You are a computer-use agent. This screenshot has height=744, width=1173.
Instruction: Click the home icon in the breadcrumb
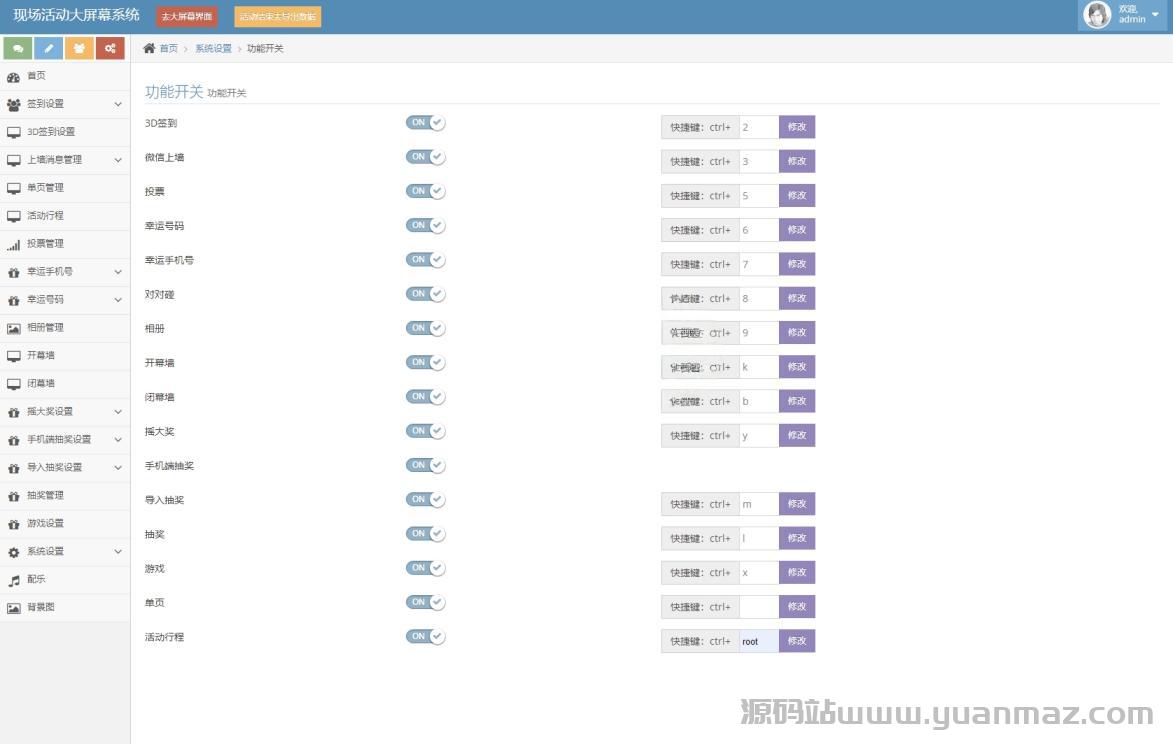(149, 48)
